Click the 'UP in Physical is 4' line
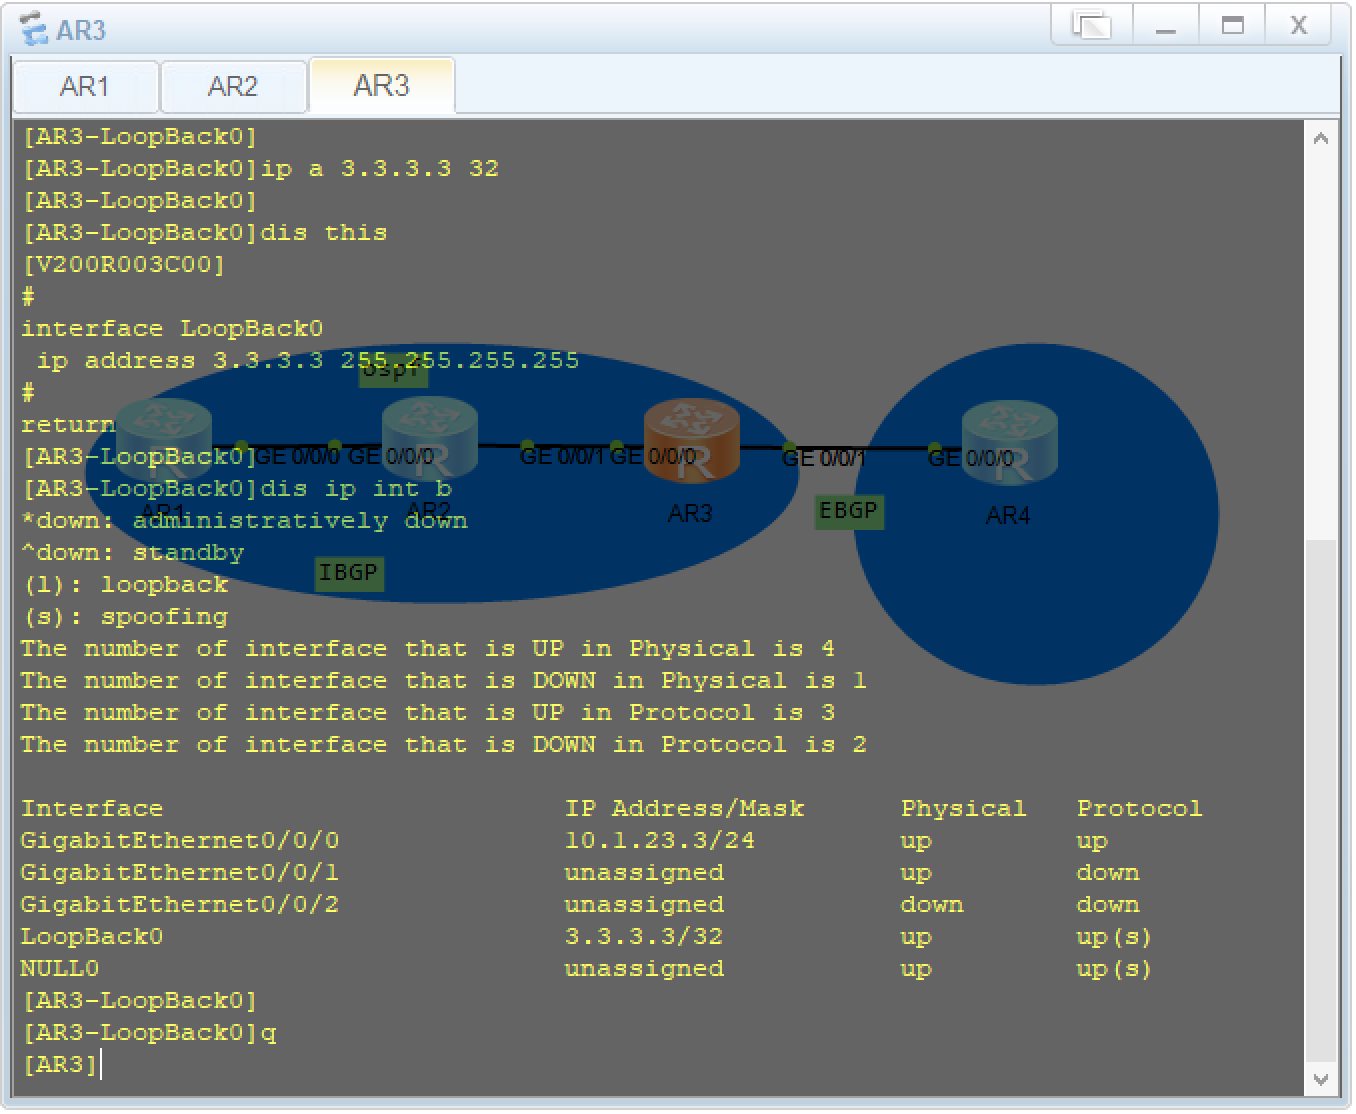 tap(428, 649)
